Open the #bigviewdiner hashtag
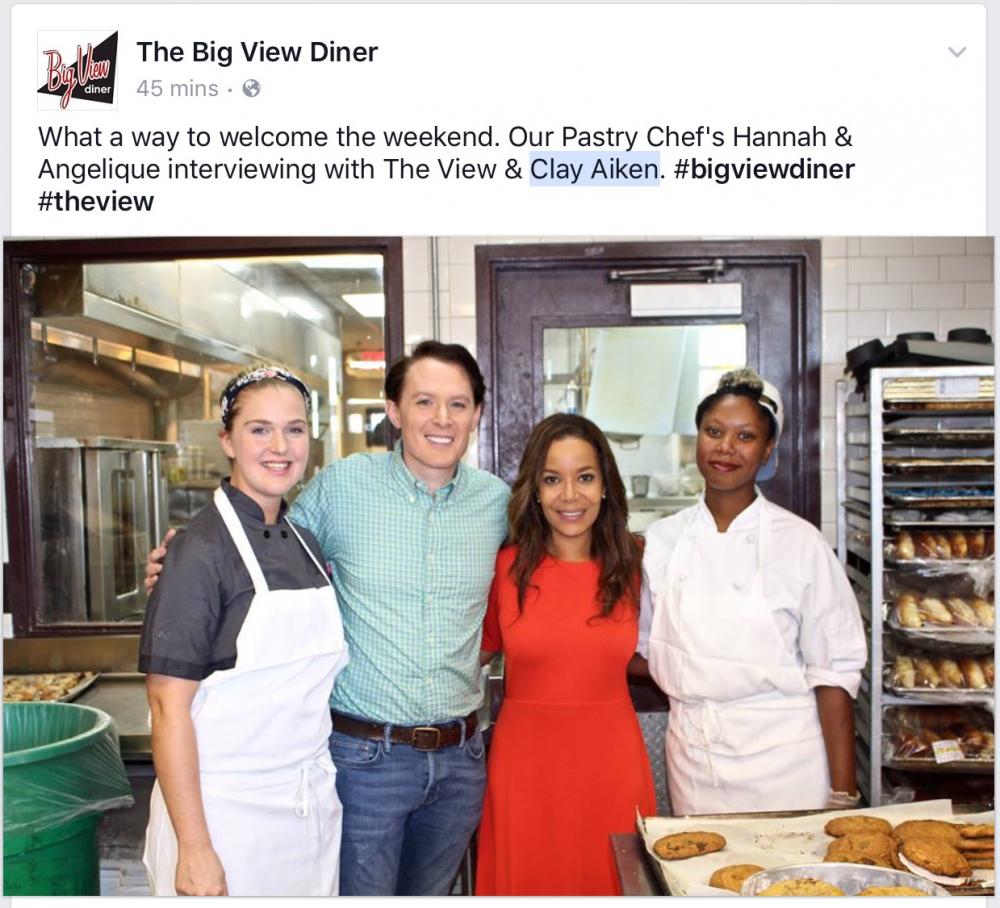This screenshot has width=1000, height=908. [x=763, y=169]
